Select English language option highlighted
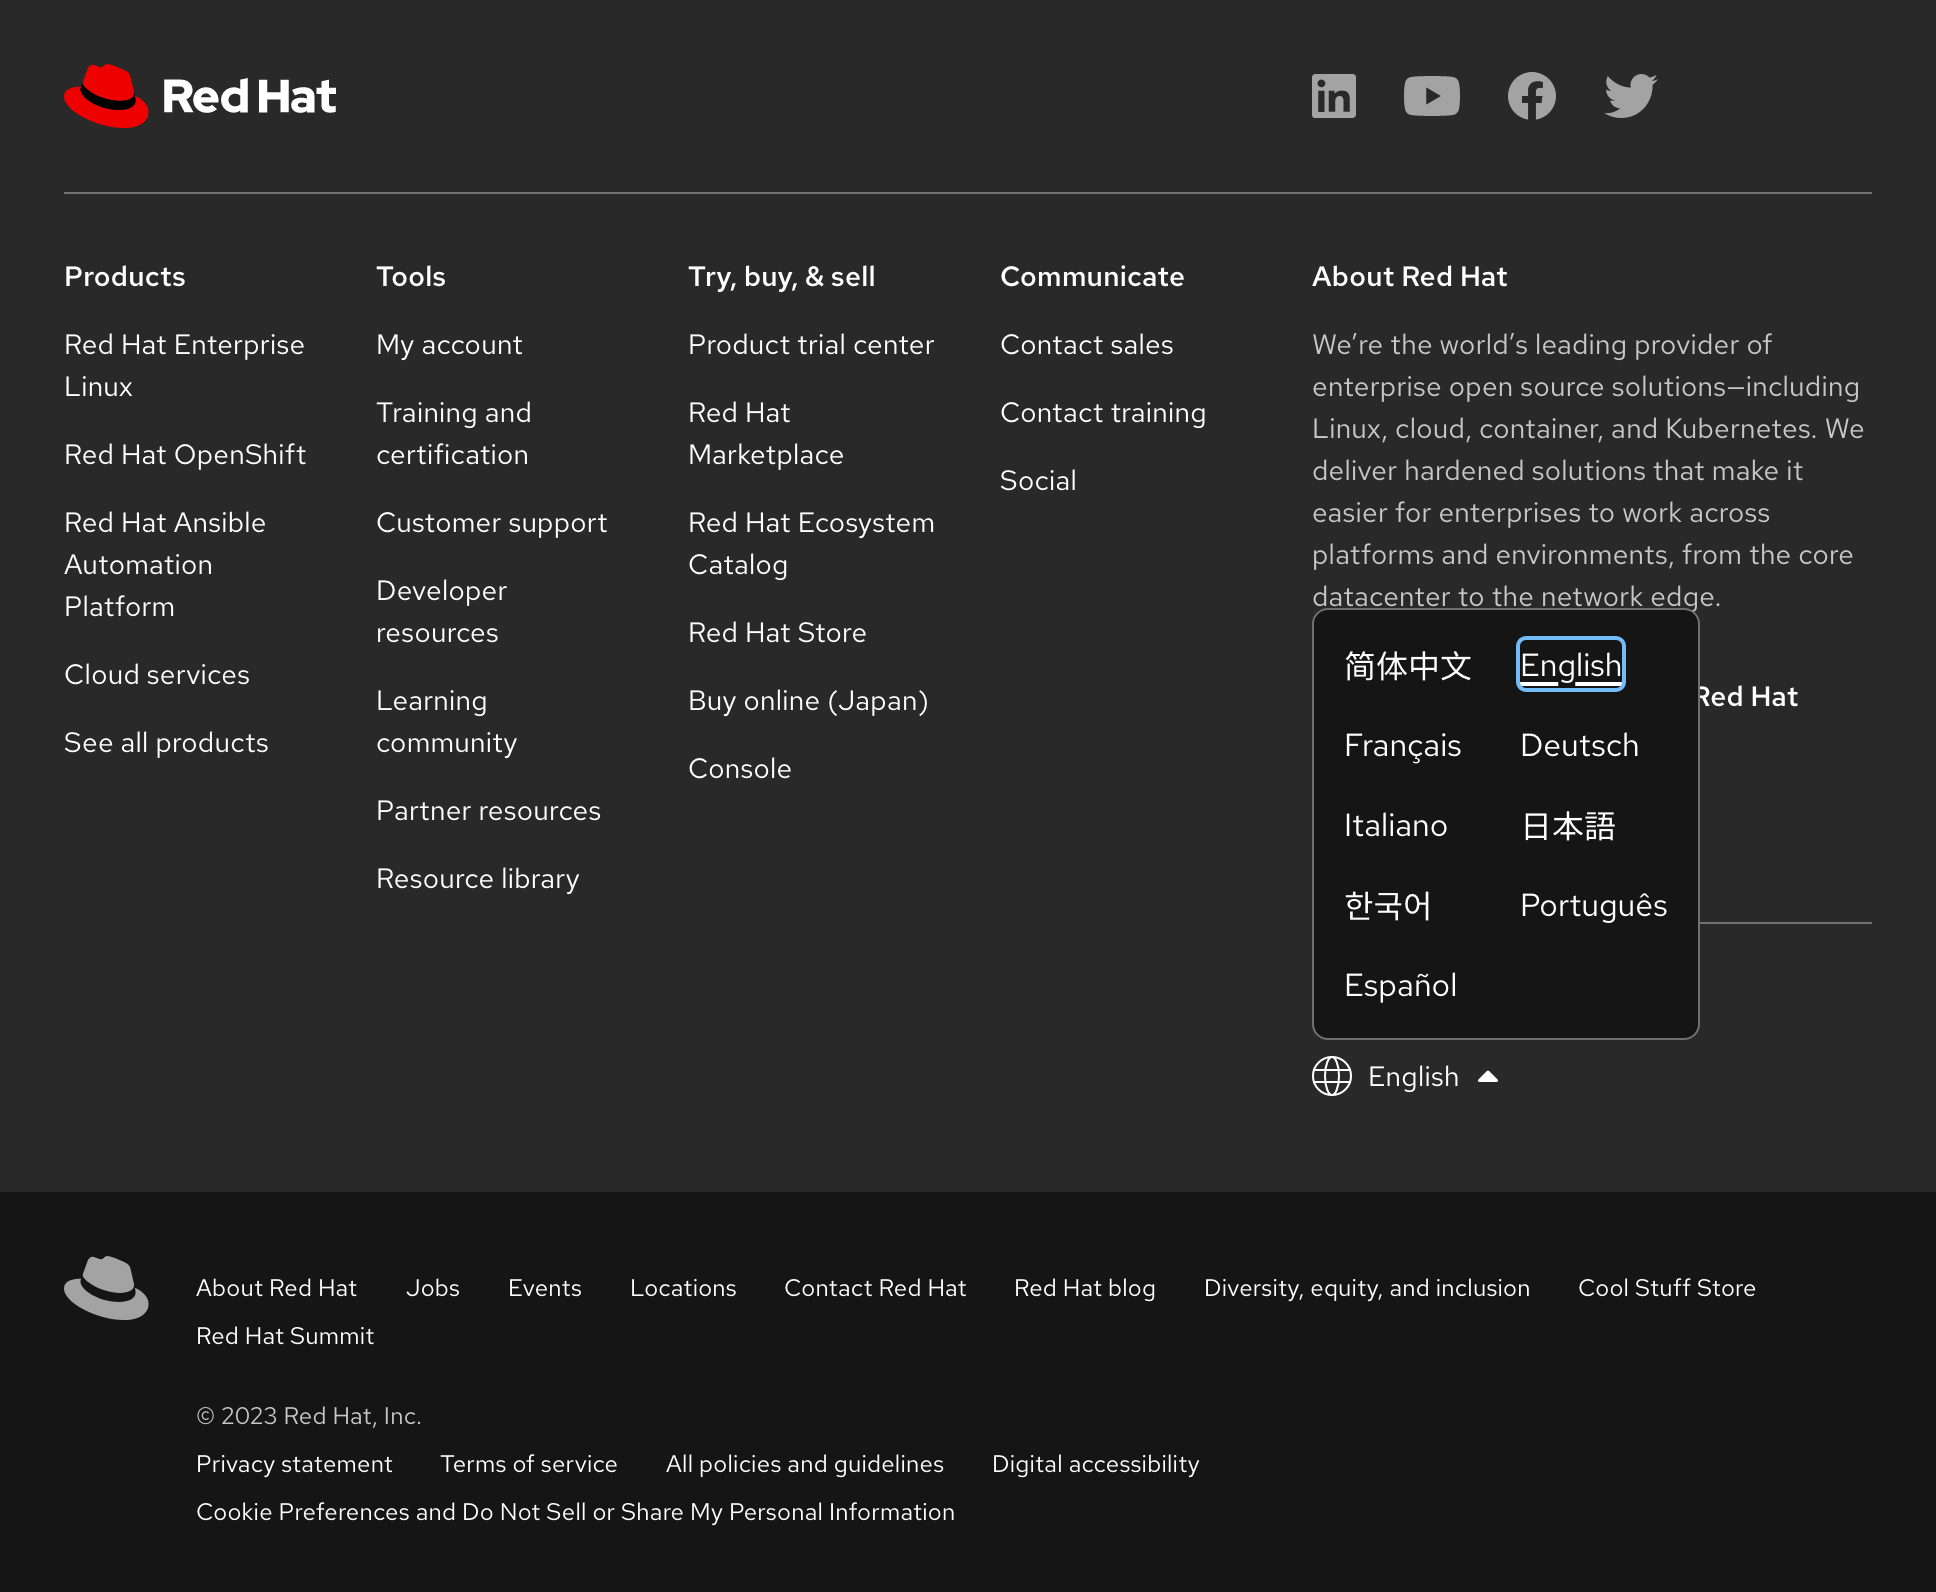 coord(1569,666)
